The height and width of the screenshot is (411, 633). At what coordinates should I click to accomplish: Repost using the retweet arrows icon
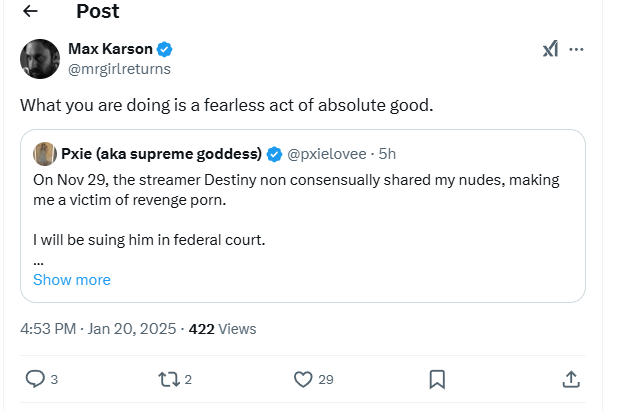[169, 380]
